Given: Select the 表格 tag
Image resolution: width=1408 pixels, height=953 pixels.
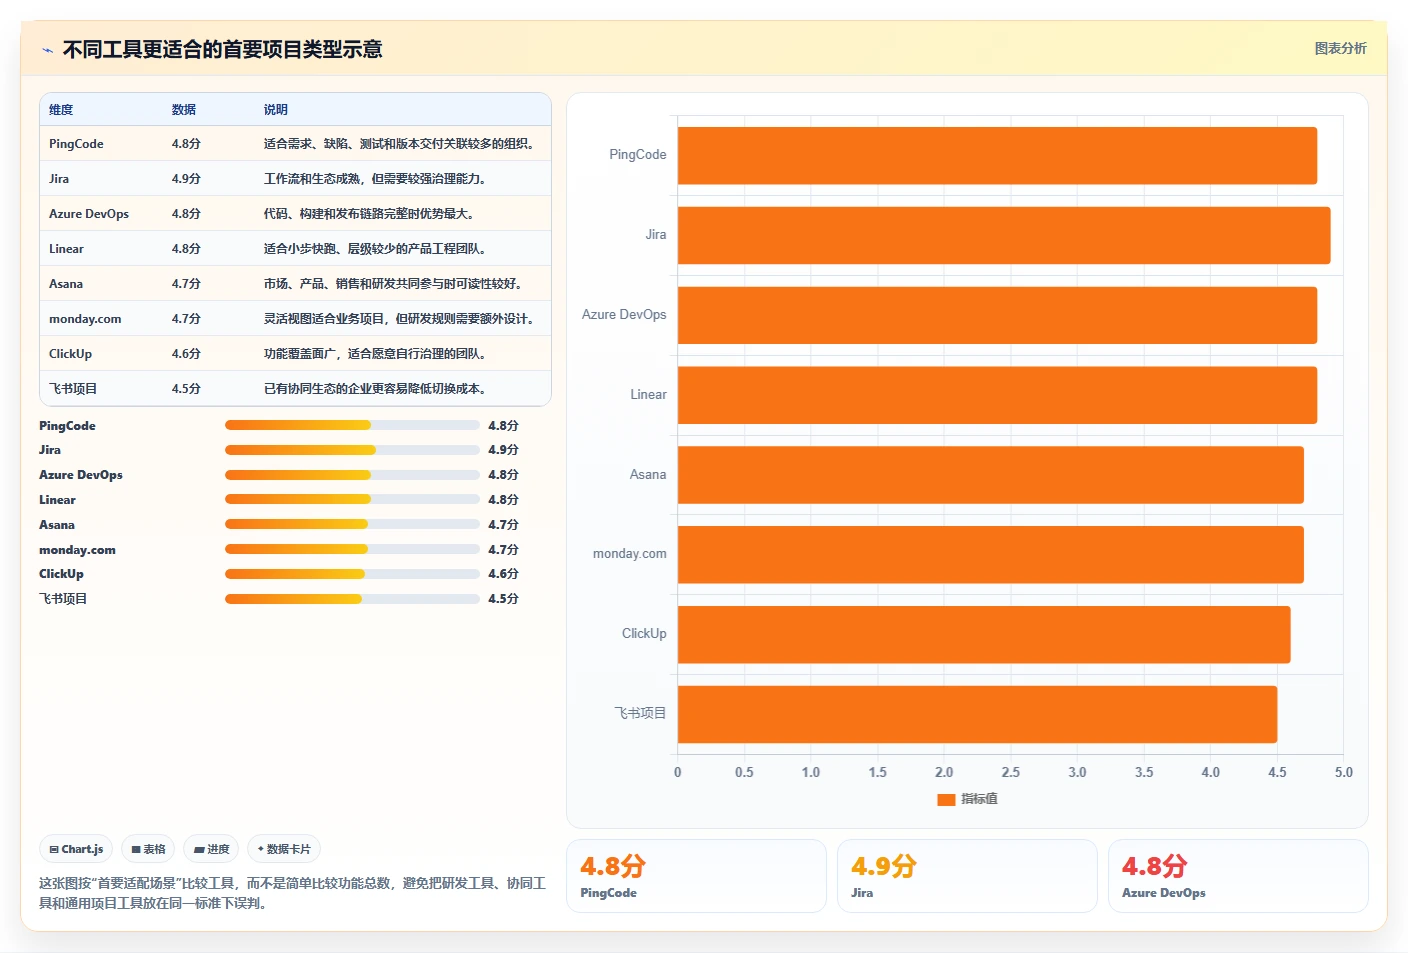Looking at the screenshot, I should [x=148, y=849].
